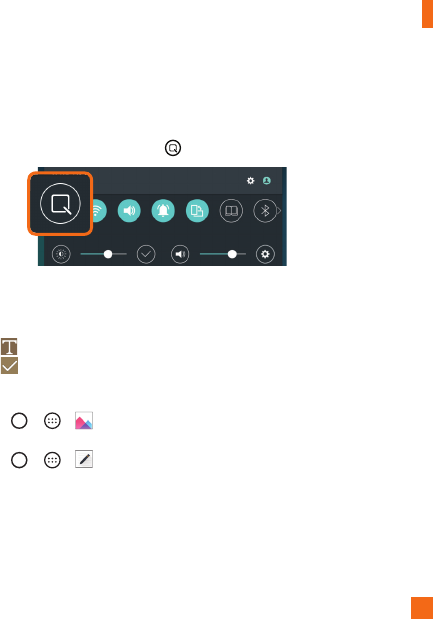
Task: Click the brightness slider handle
Action: [108, 254]
